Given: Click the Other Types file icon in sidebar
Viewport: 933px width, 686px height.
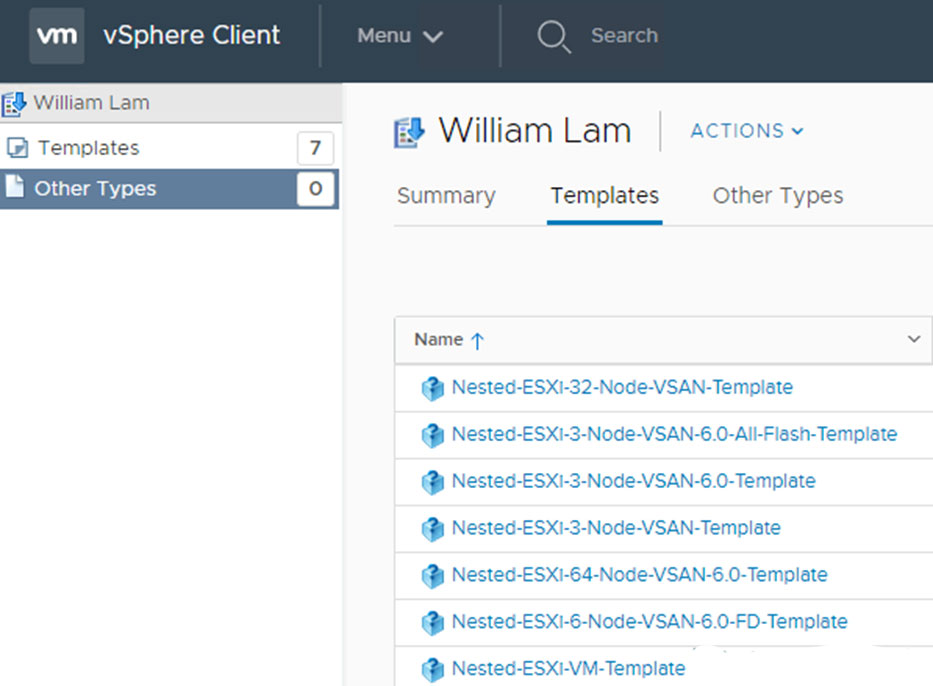Looking at the screenshot, I should pos(15,188).
